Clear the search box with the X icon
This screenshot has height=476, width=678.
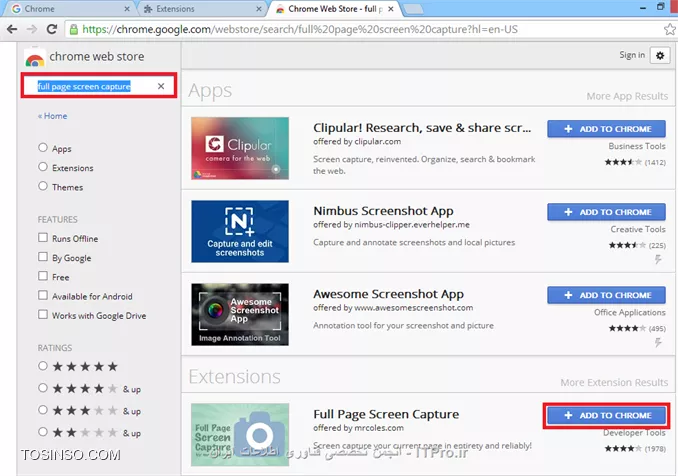pyautogui.click(x=161, y=86)
